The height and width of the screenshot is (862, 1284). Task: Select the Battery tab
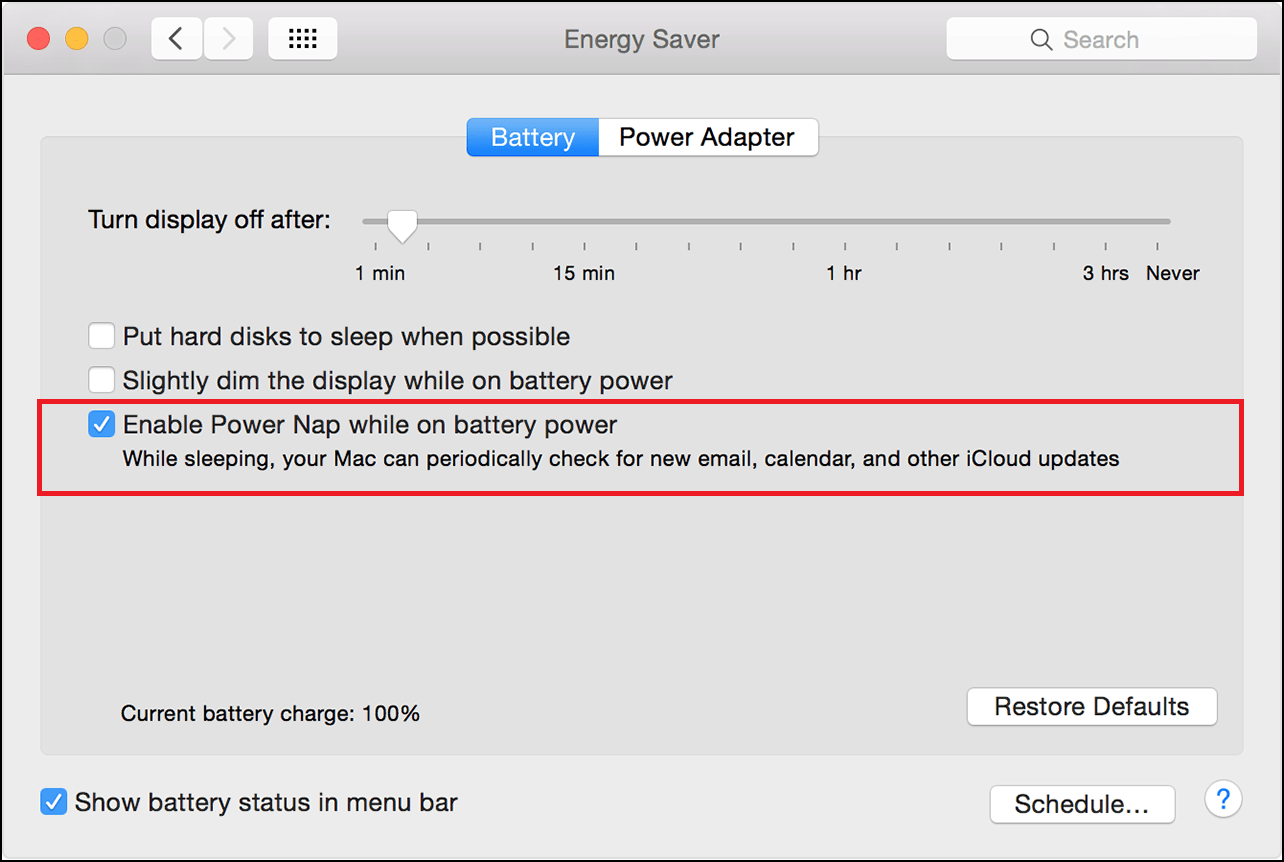click(x=532, y=137)
